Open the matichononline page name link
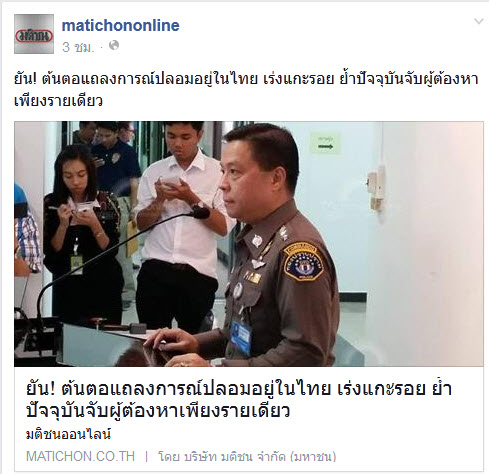 click(x=121, y=25)
